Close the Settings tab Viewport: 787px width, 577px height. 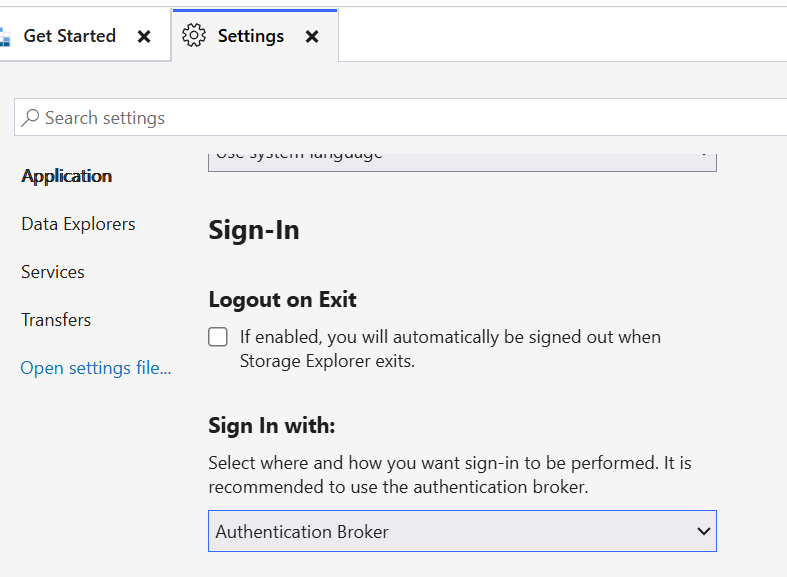click(312, 37)
